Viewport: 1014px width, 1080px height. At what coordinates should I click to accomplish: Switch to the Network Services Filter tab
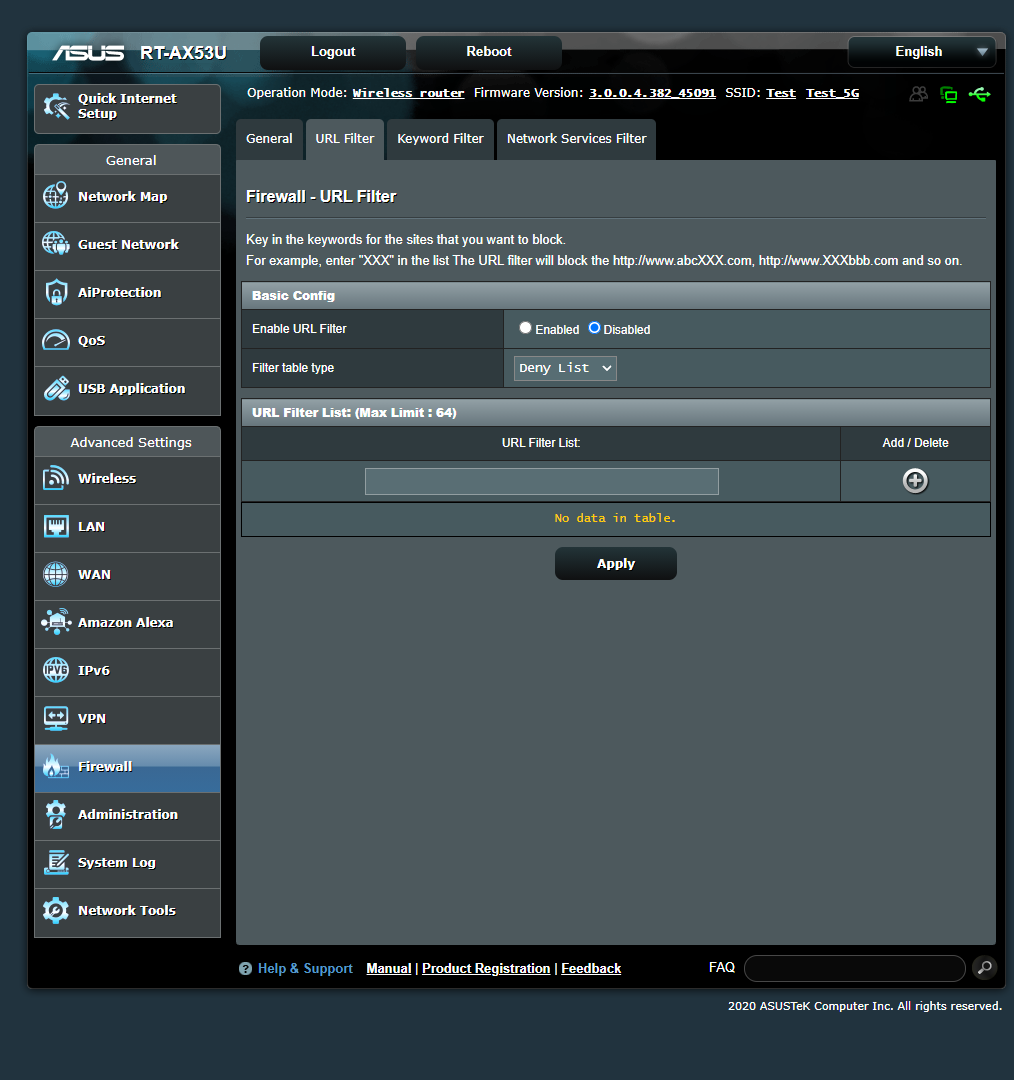[577, 138]
